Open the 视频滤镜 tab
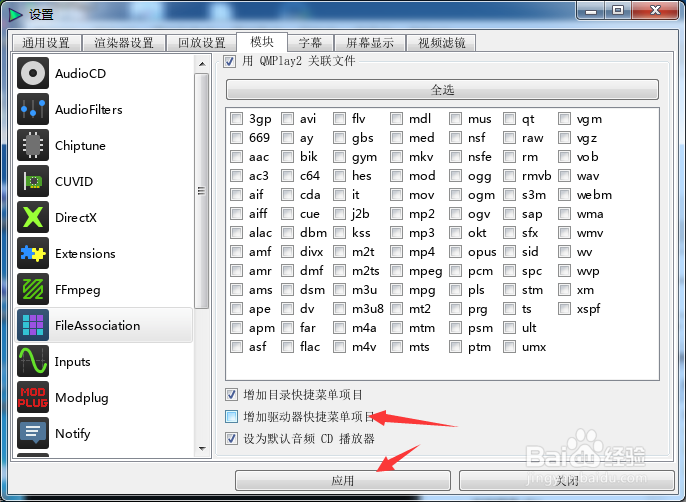686x502 pixels. click(x=441, y=43)
